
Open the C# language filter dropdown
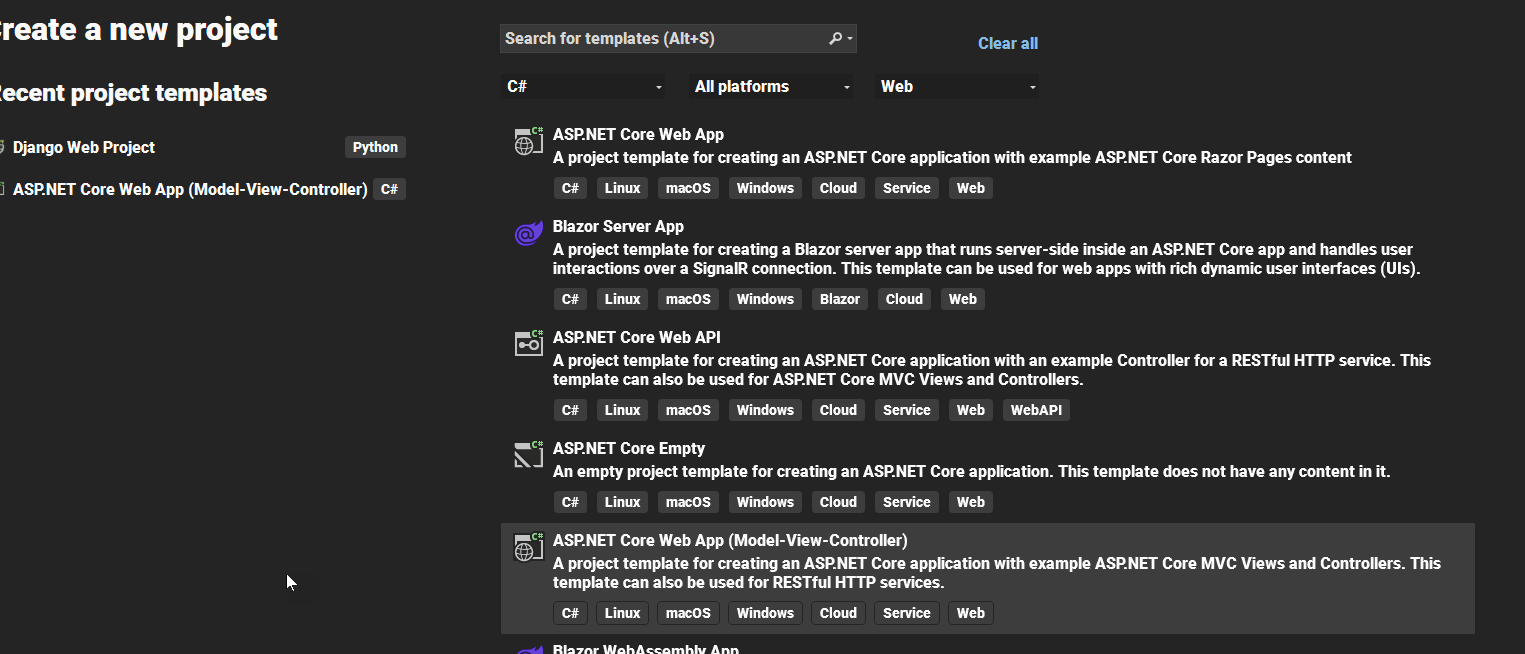click(x=584, y=87)
